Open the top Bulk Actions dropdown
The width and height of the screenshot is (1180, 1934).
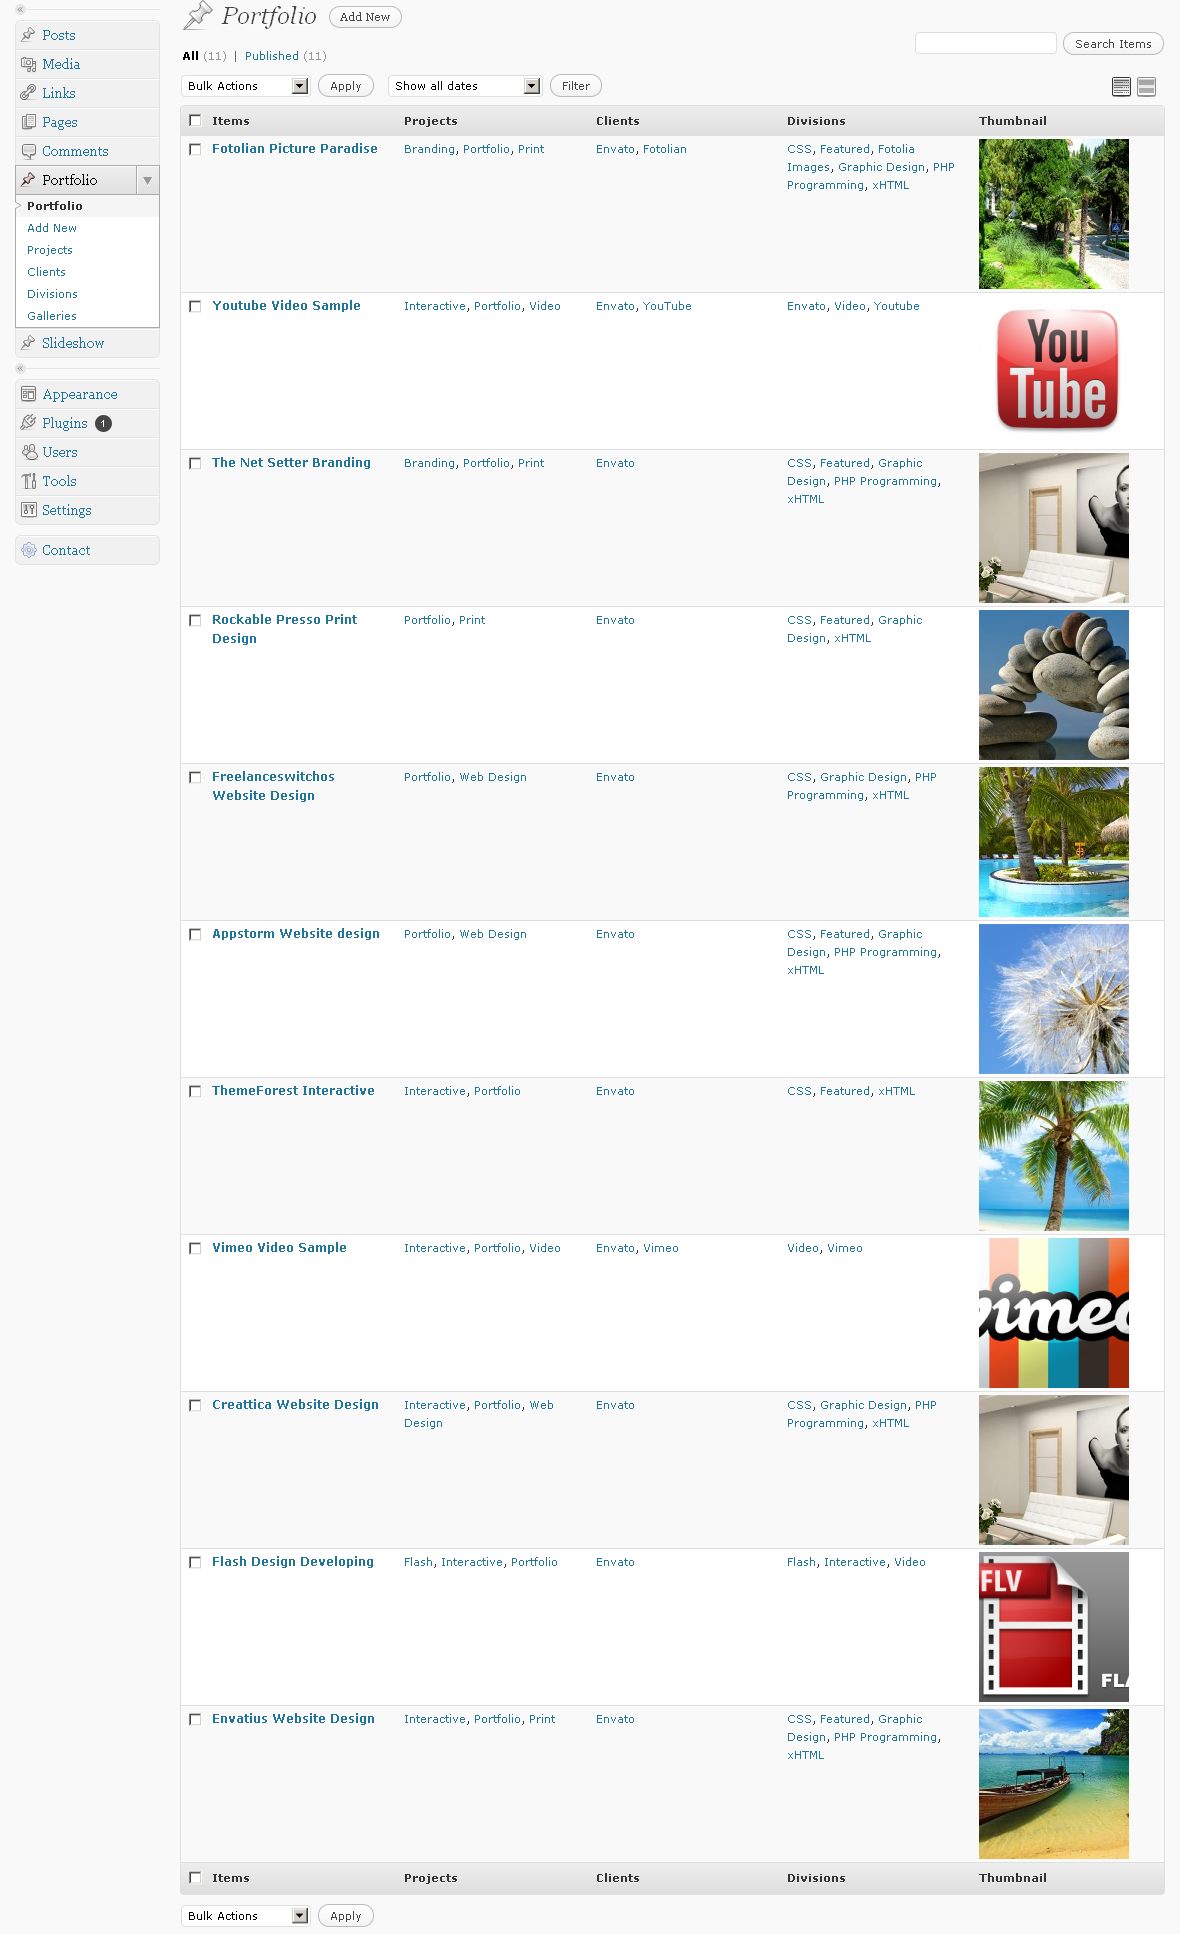tap(246, 86)
